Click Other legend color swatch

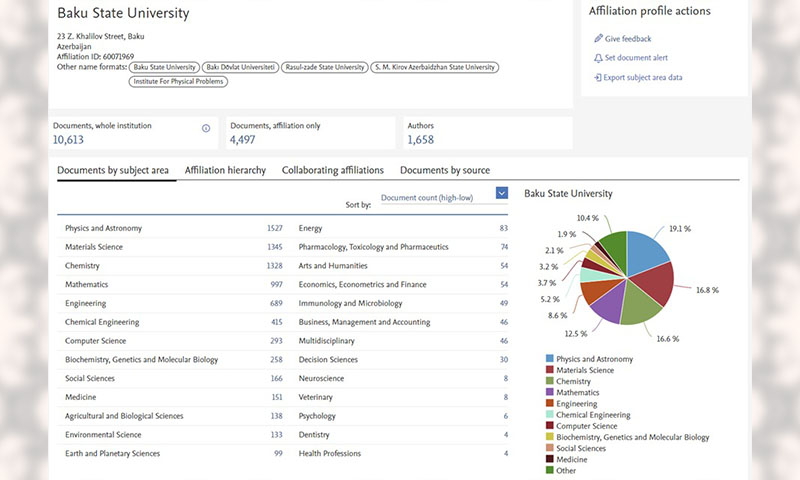(x=549, y=470)
